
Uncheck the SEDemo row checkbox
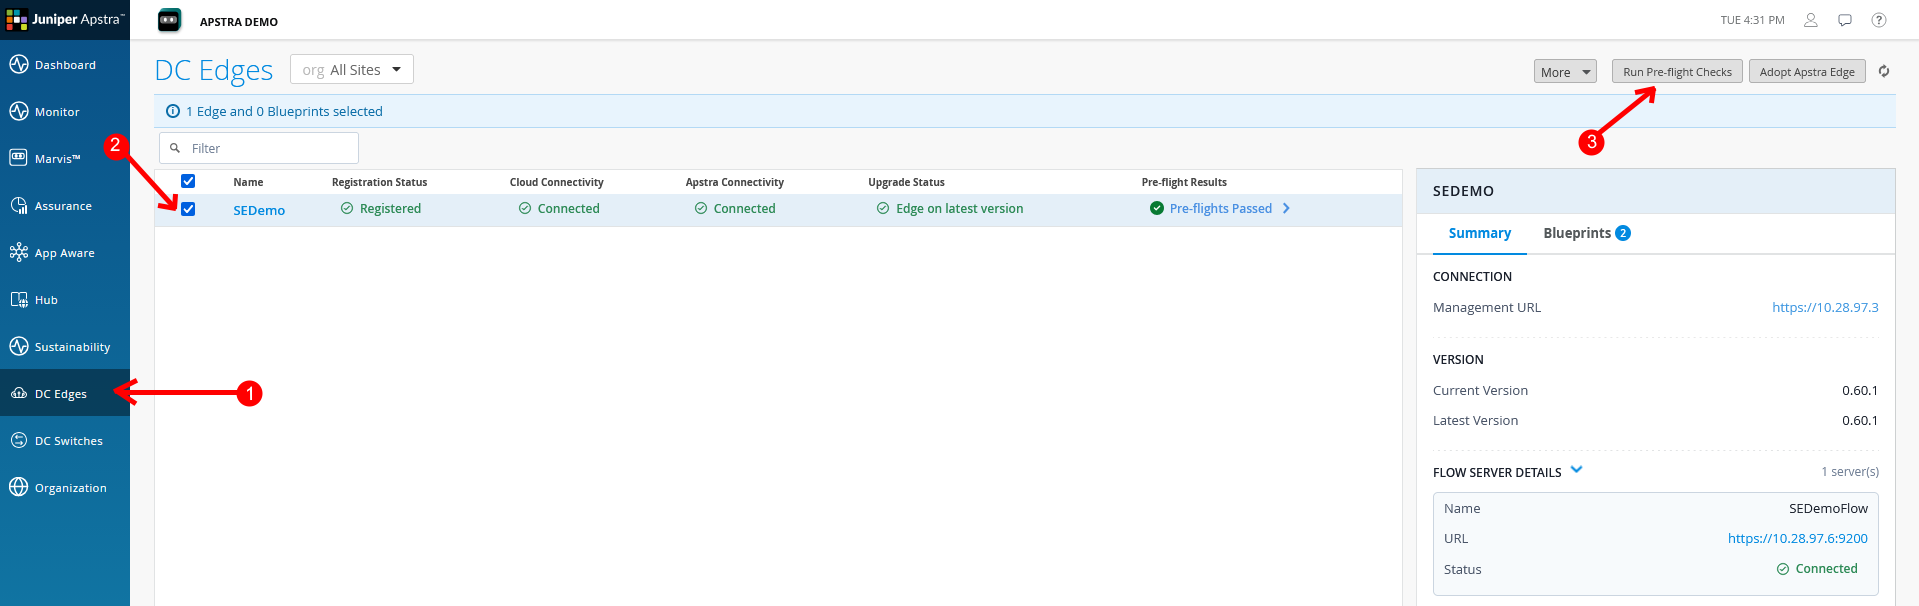(x=188, y=209)
